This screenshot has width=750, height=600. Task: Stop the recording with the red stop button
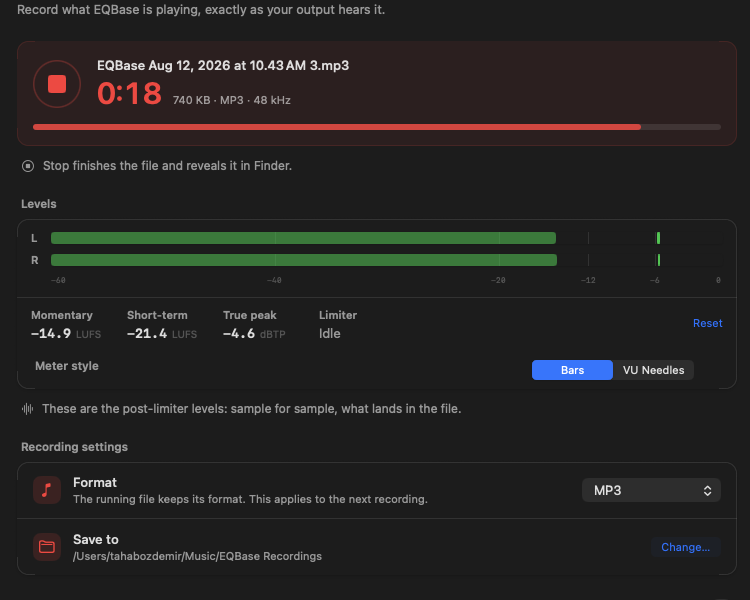click(57, 84)
